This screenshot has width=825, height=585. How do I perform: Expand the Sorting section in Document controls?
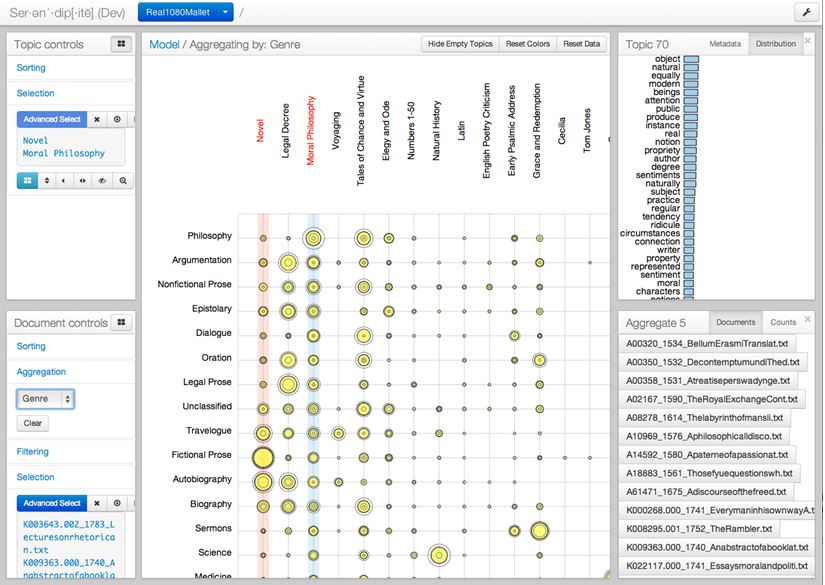pyautogui.click(x=31, y=346)
